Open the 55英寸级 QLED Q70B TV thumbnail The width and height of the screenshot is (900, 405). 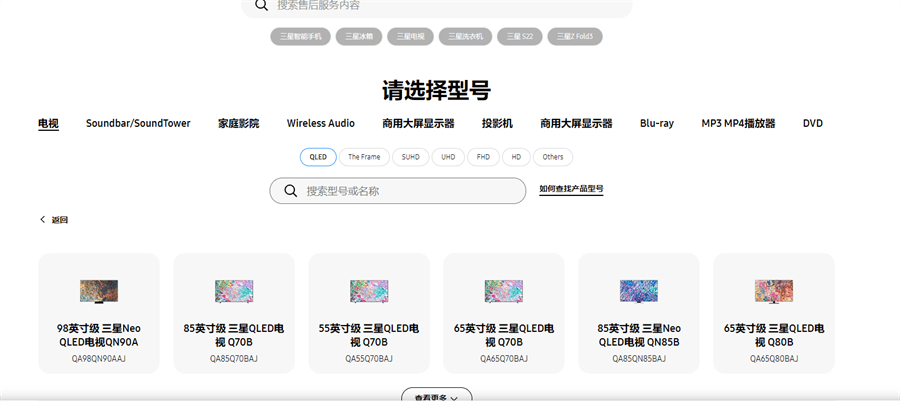pyautogui.click(x=369, y=291)
